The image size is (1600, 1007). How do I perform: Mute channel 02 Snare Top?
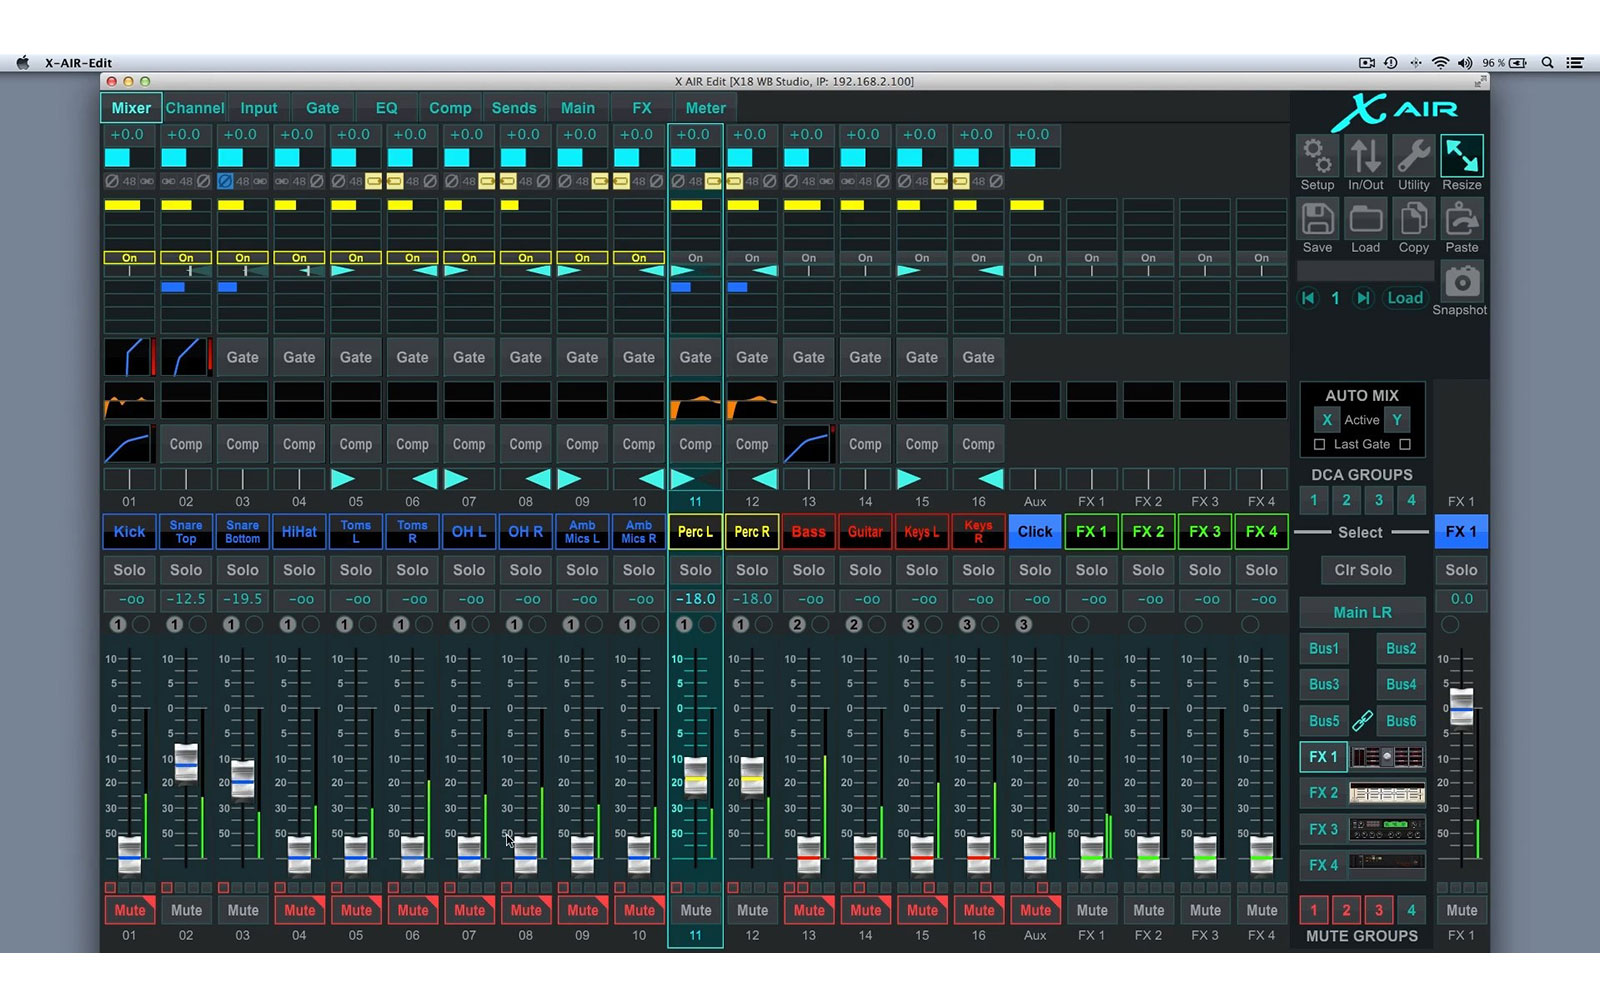tap(186, 910)
